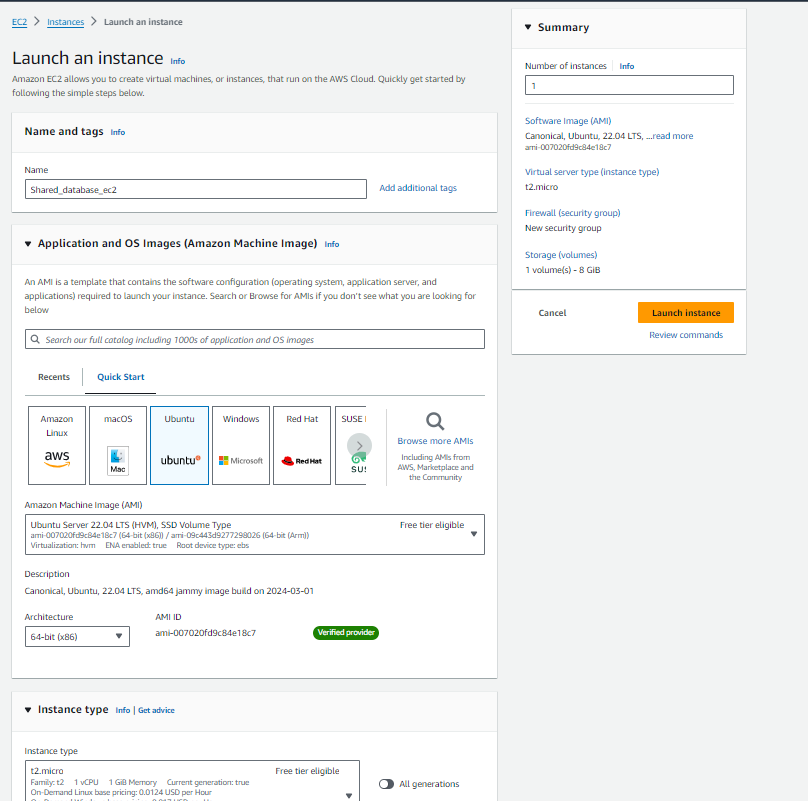Open the Amazon Machine Image selection dropdown
The height and width of the screenshot is (801, 808).
255,535
